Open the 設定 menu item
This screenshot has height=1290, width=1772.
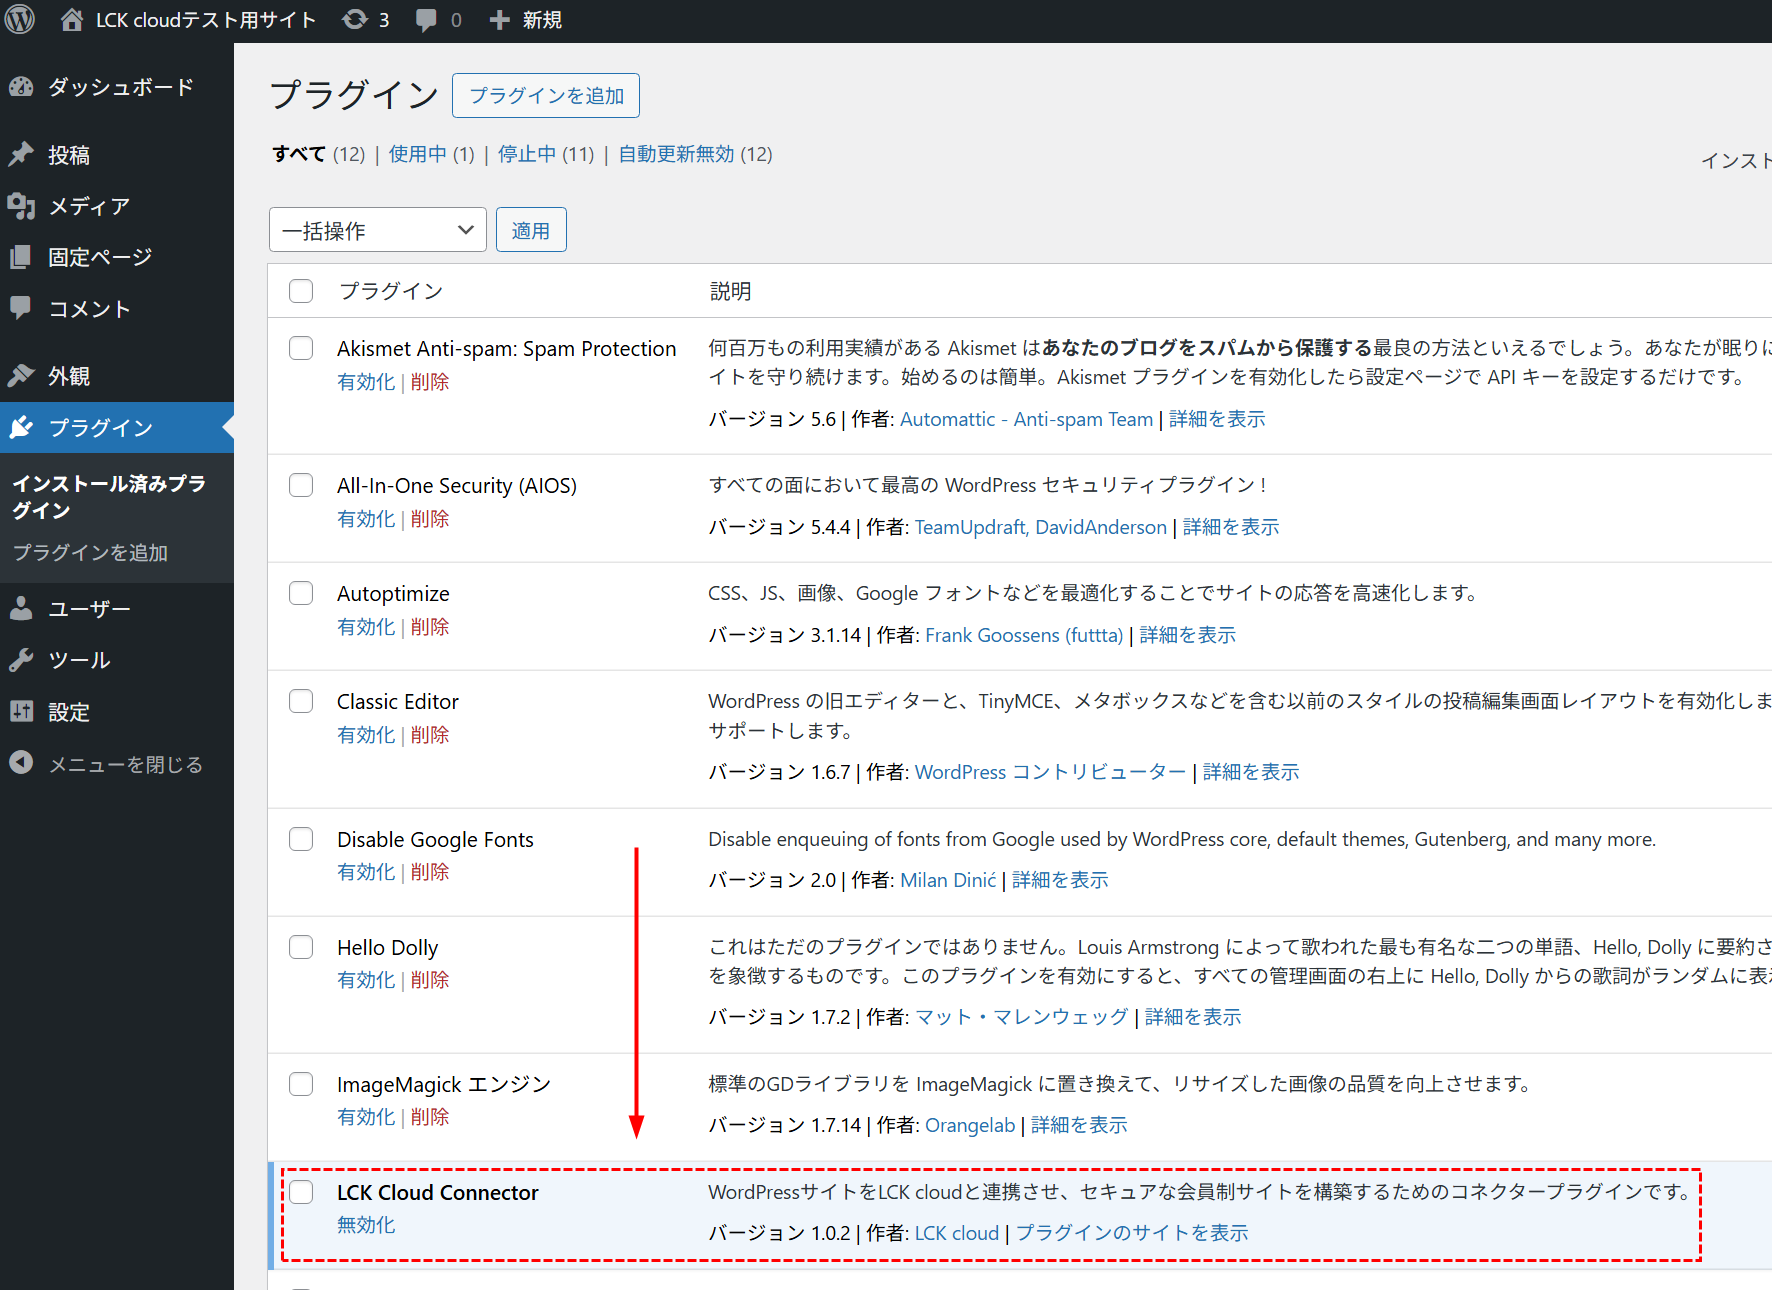coord(69,712)
